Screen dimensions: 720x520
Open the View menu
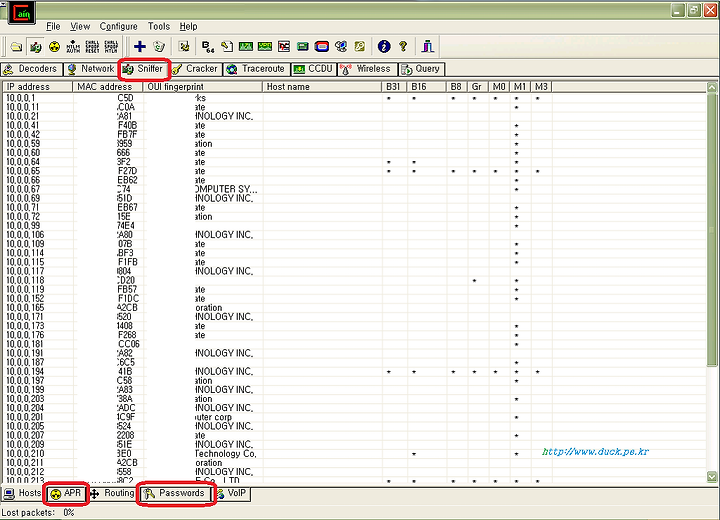(80, 26)
